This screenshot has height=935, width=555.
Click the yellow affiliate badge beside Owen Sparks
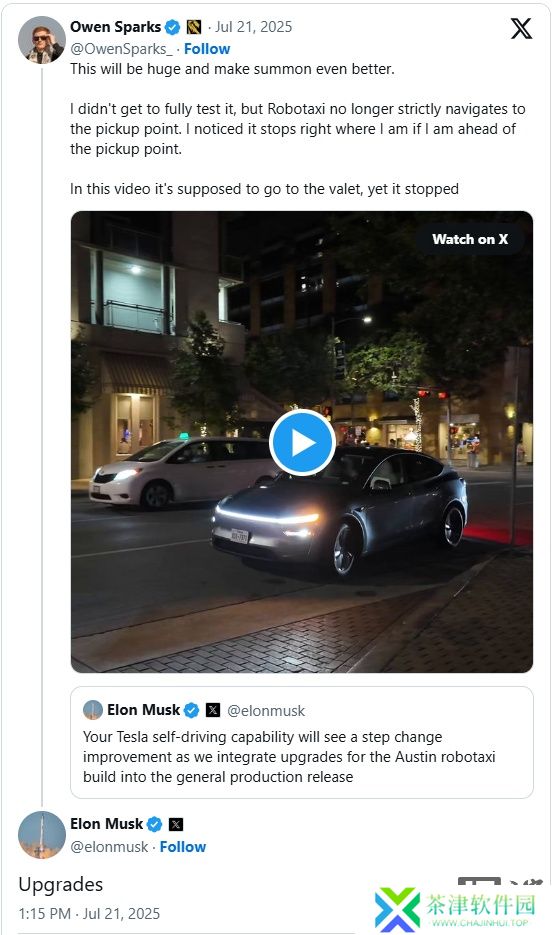tap(194, 27)
